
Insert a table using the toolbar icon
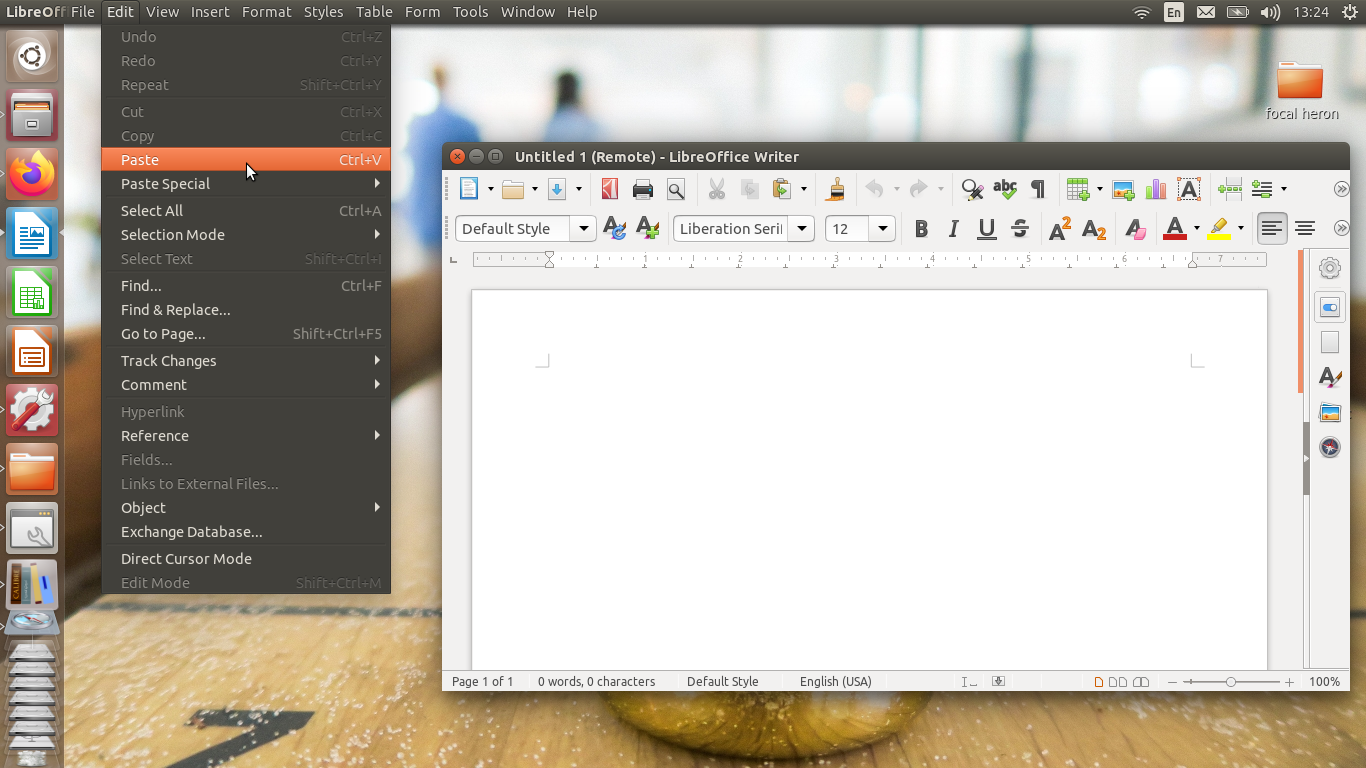click(1077, 189)
